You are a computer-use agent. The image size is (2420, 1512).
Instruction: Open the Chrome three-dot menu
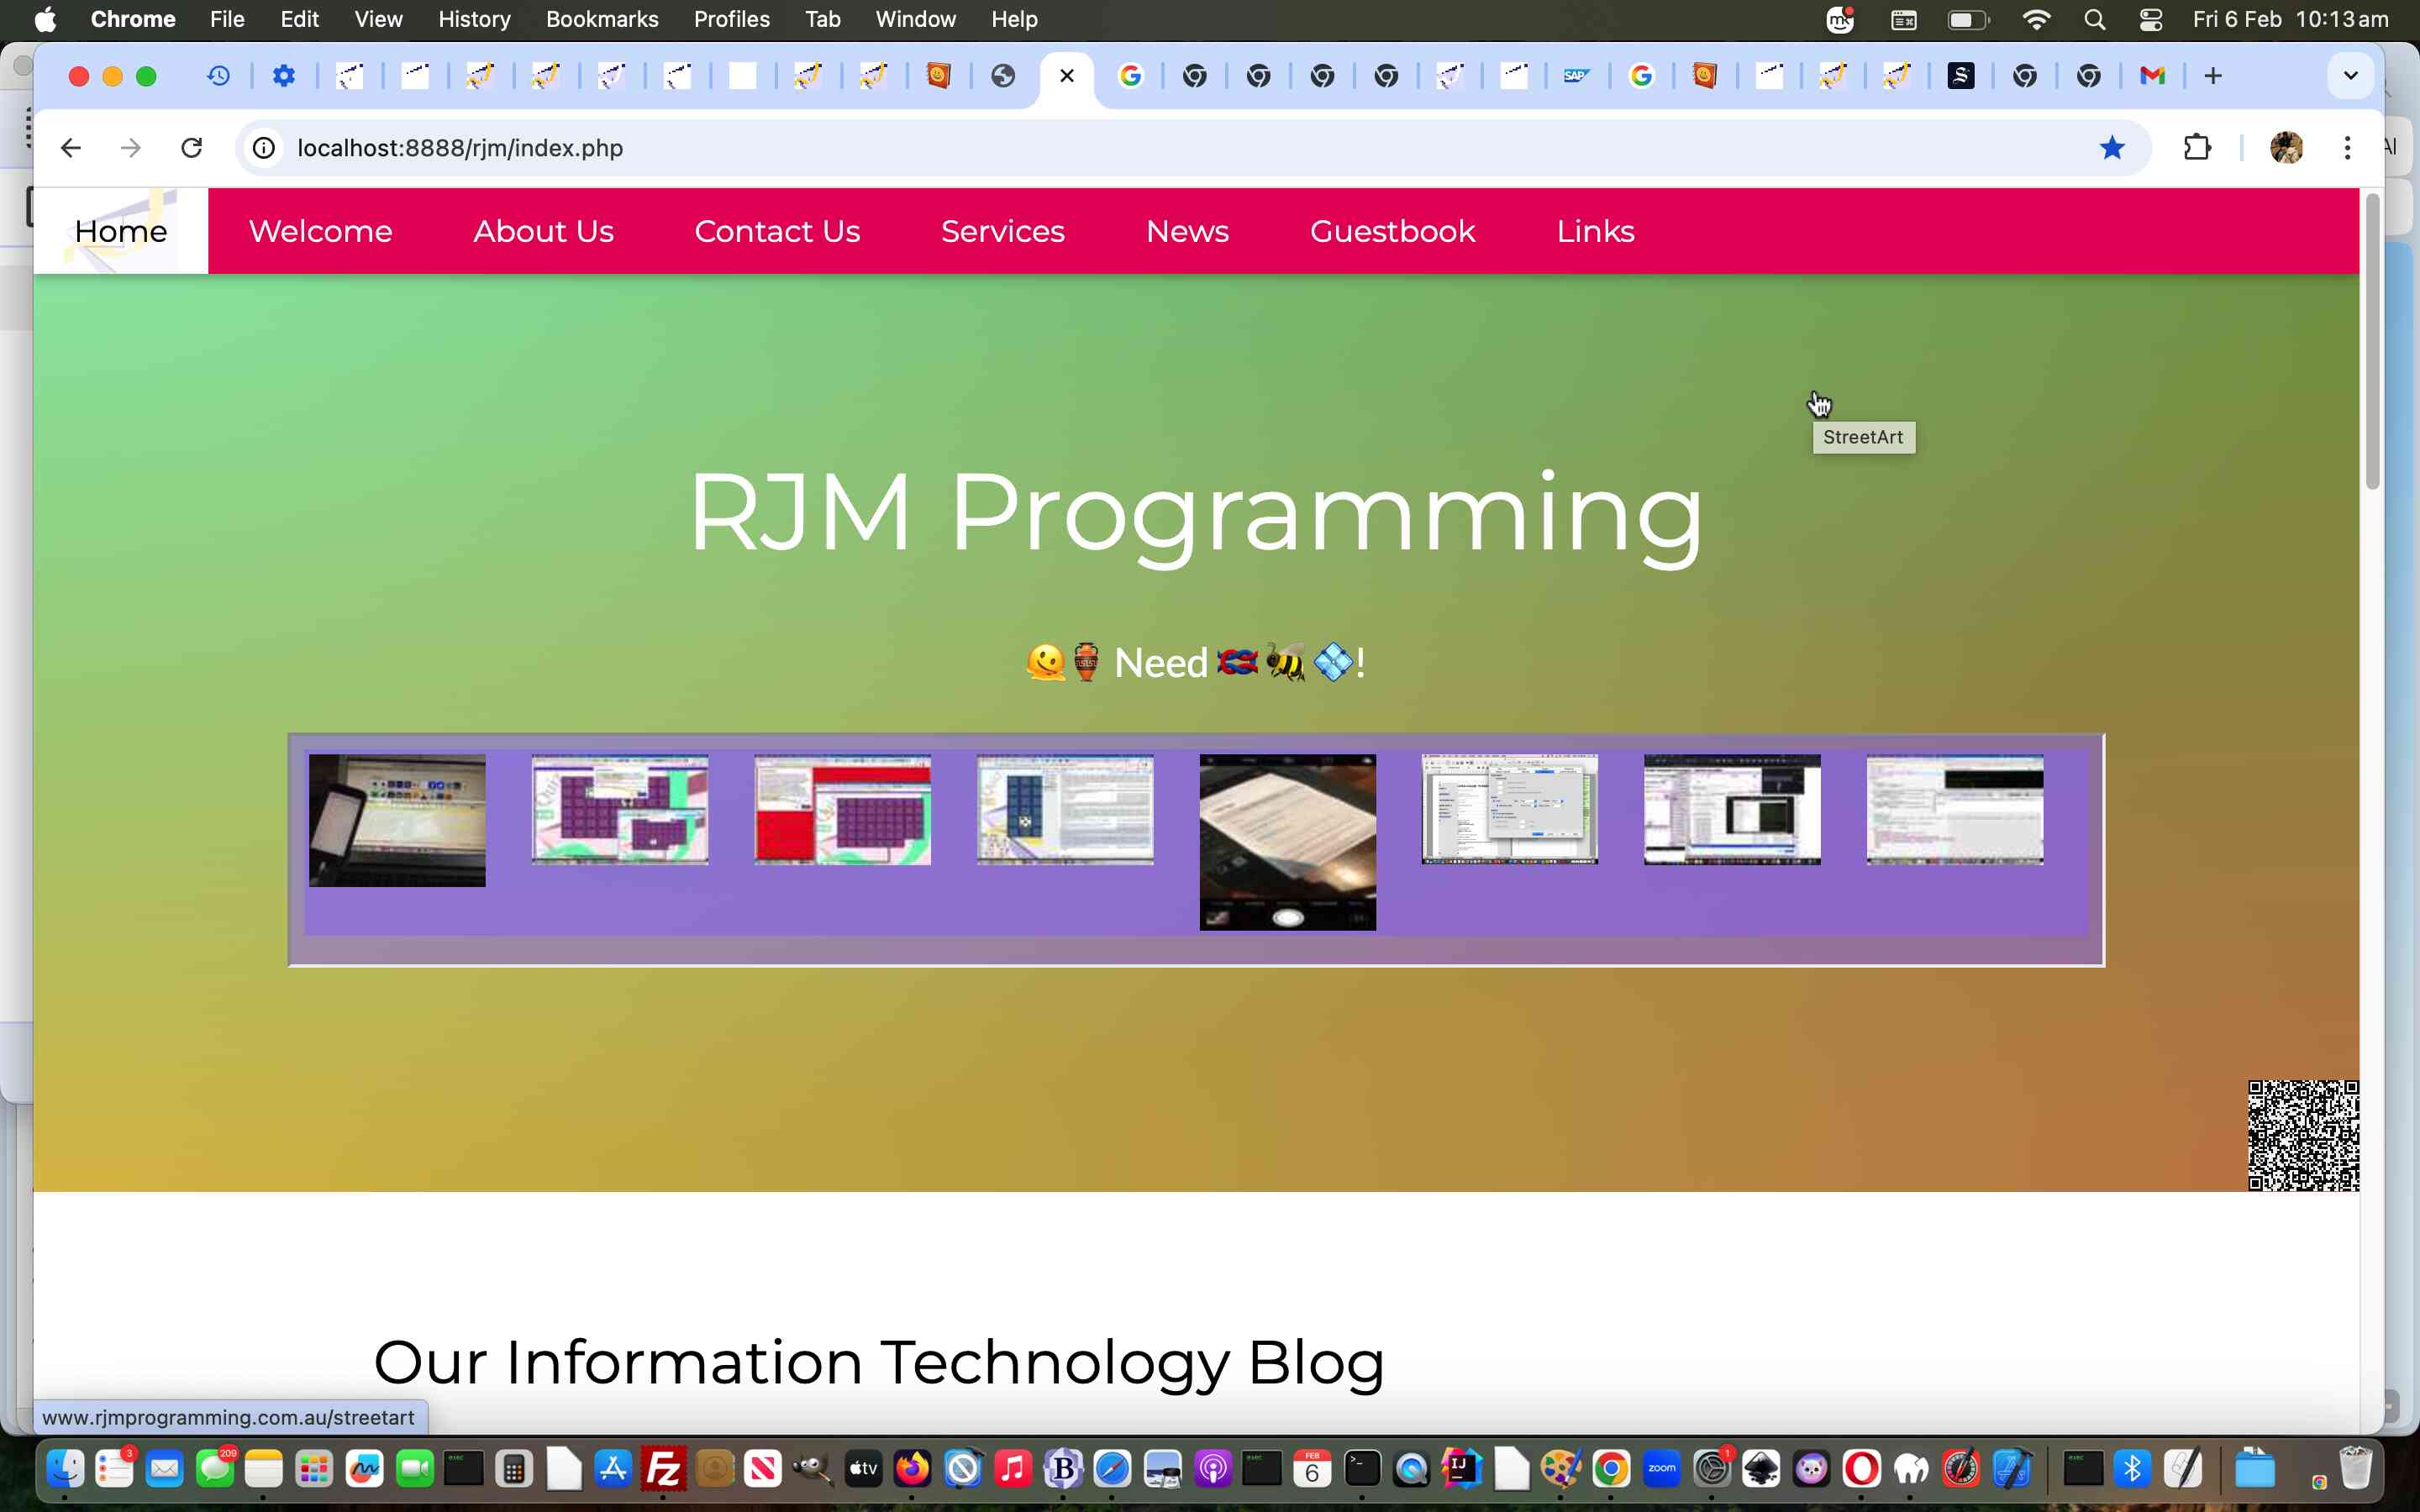point(2346,148)
